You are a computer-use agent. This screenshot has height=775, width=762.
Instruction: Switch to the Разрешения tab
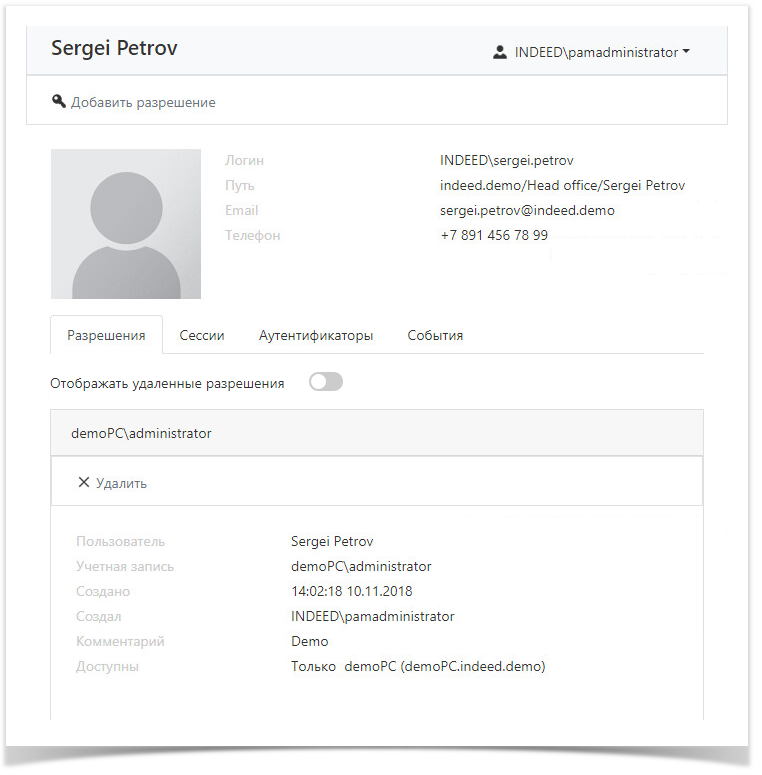105,336
